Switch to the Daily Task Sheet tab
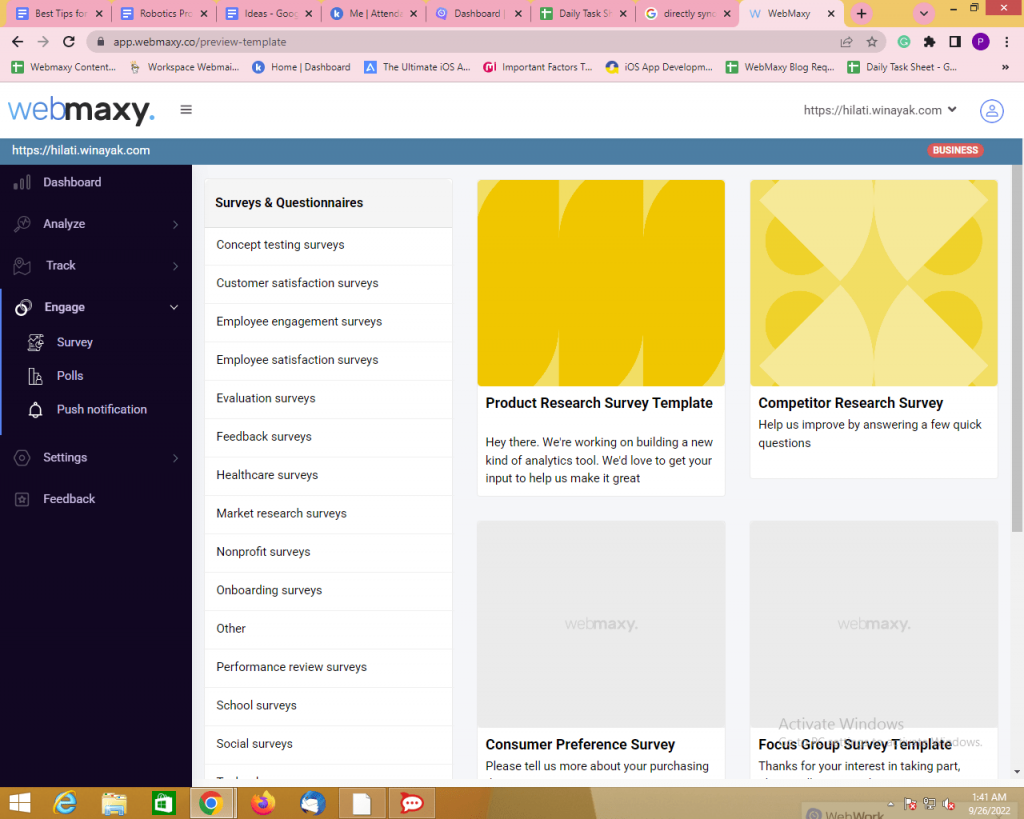The image size is (1024, 819). tap(584, 14)
